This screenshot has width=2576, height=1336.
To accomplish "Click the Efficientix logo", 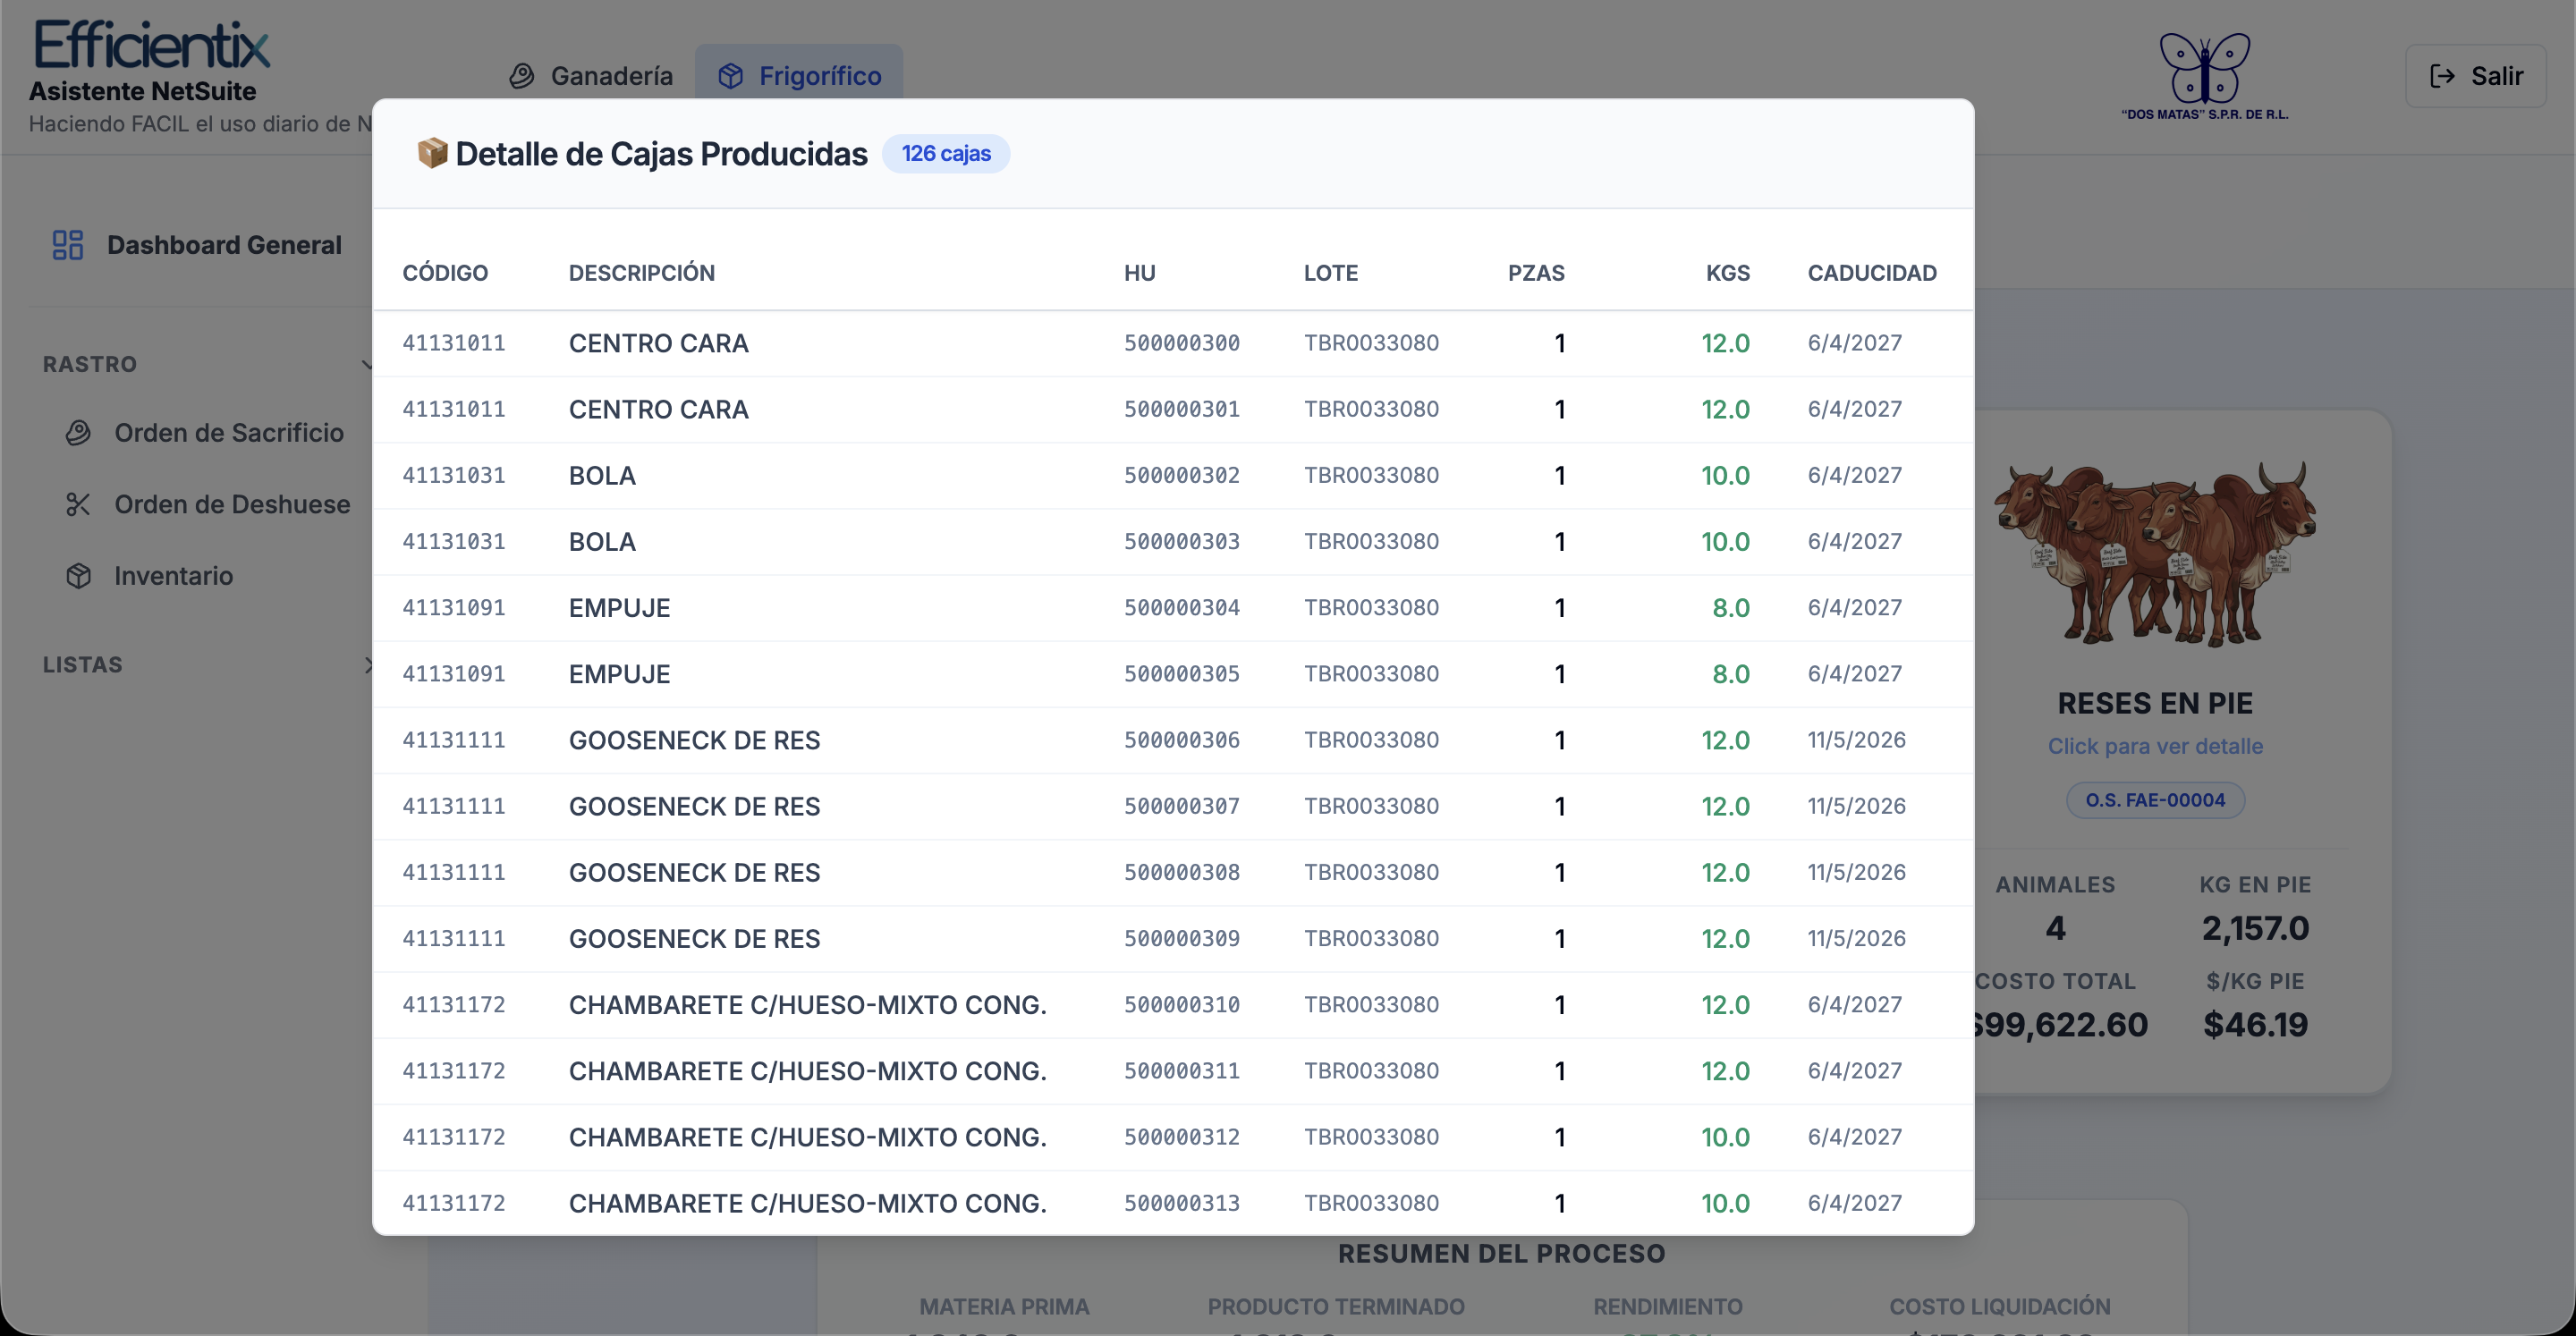I will [x=152, y=46].
